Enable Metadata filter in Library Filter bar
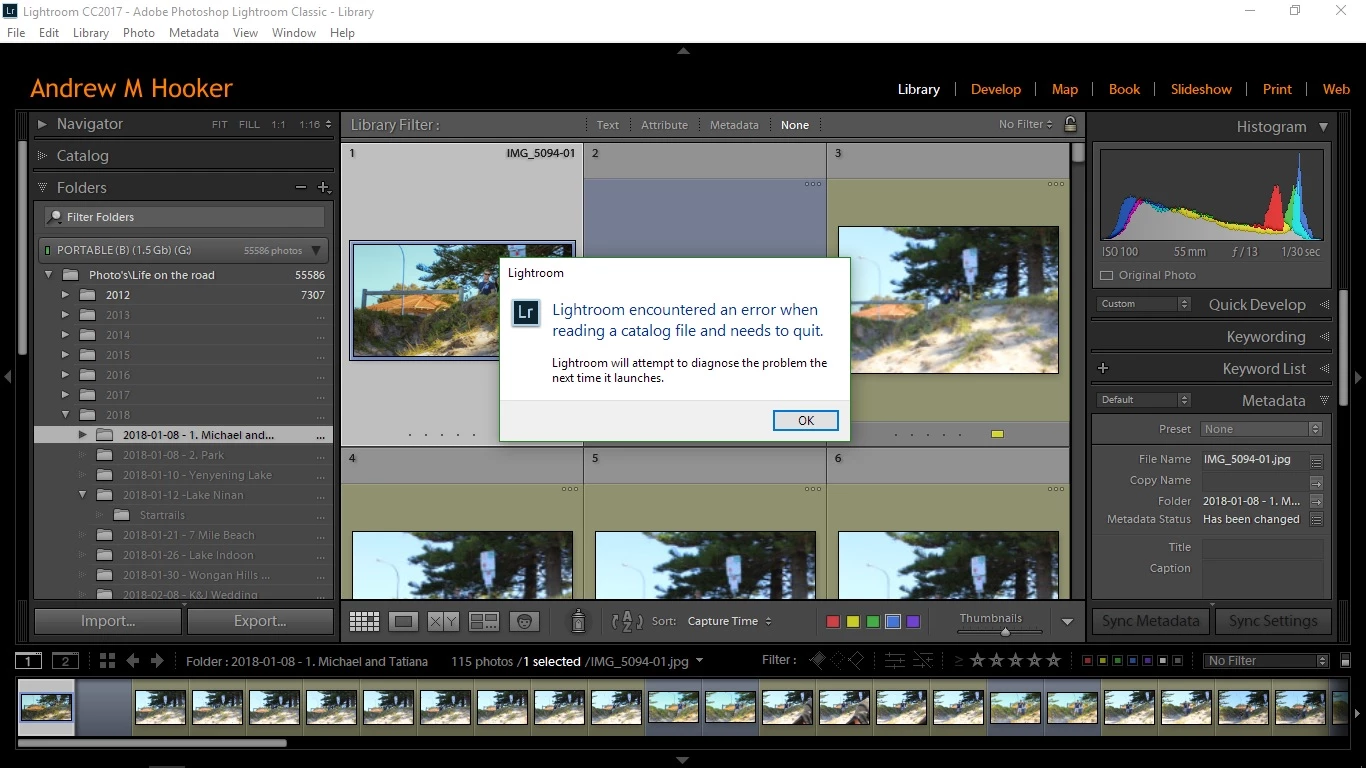 734,125
